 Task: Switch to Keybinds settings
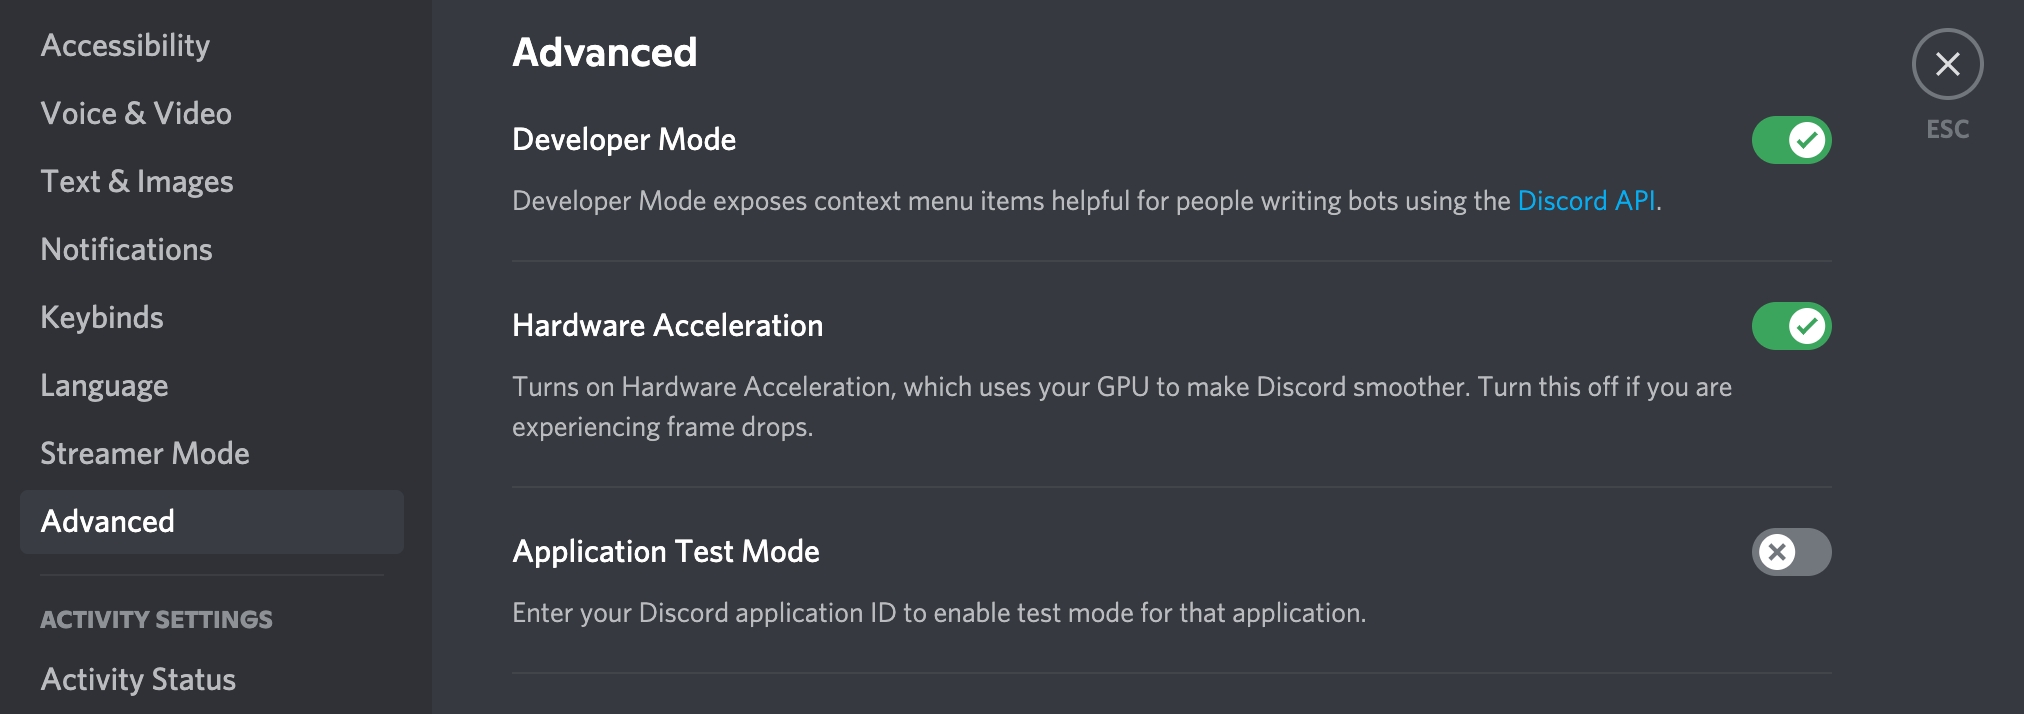(x=102, y=318)
